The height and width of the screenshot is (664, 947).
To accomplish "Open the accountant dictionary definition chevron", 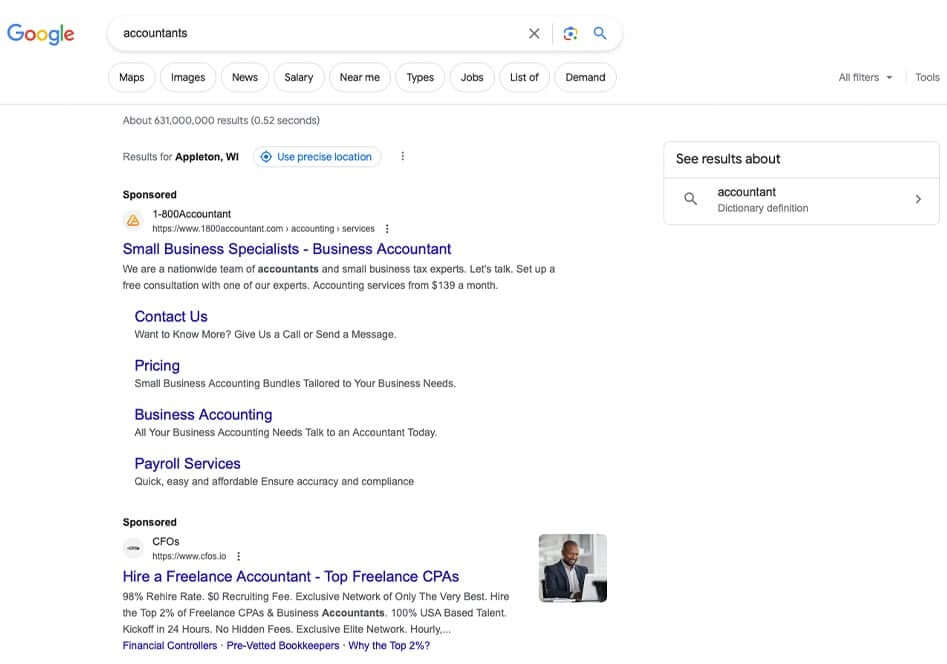I will point(918,199).
